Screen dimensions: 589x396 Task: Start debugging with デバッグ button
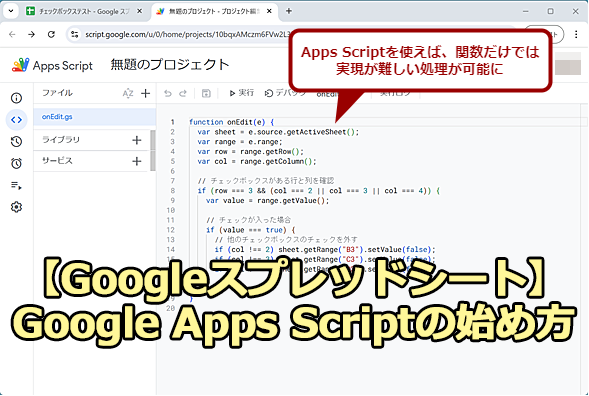(x=285, y=93)
